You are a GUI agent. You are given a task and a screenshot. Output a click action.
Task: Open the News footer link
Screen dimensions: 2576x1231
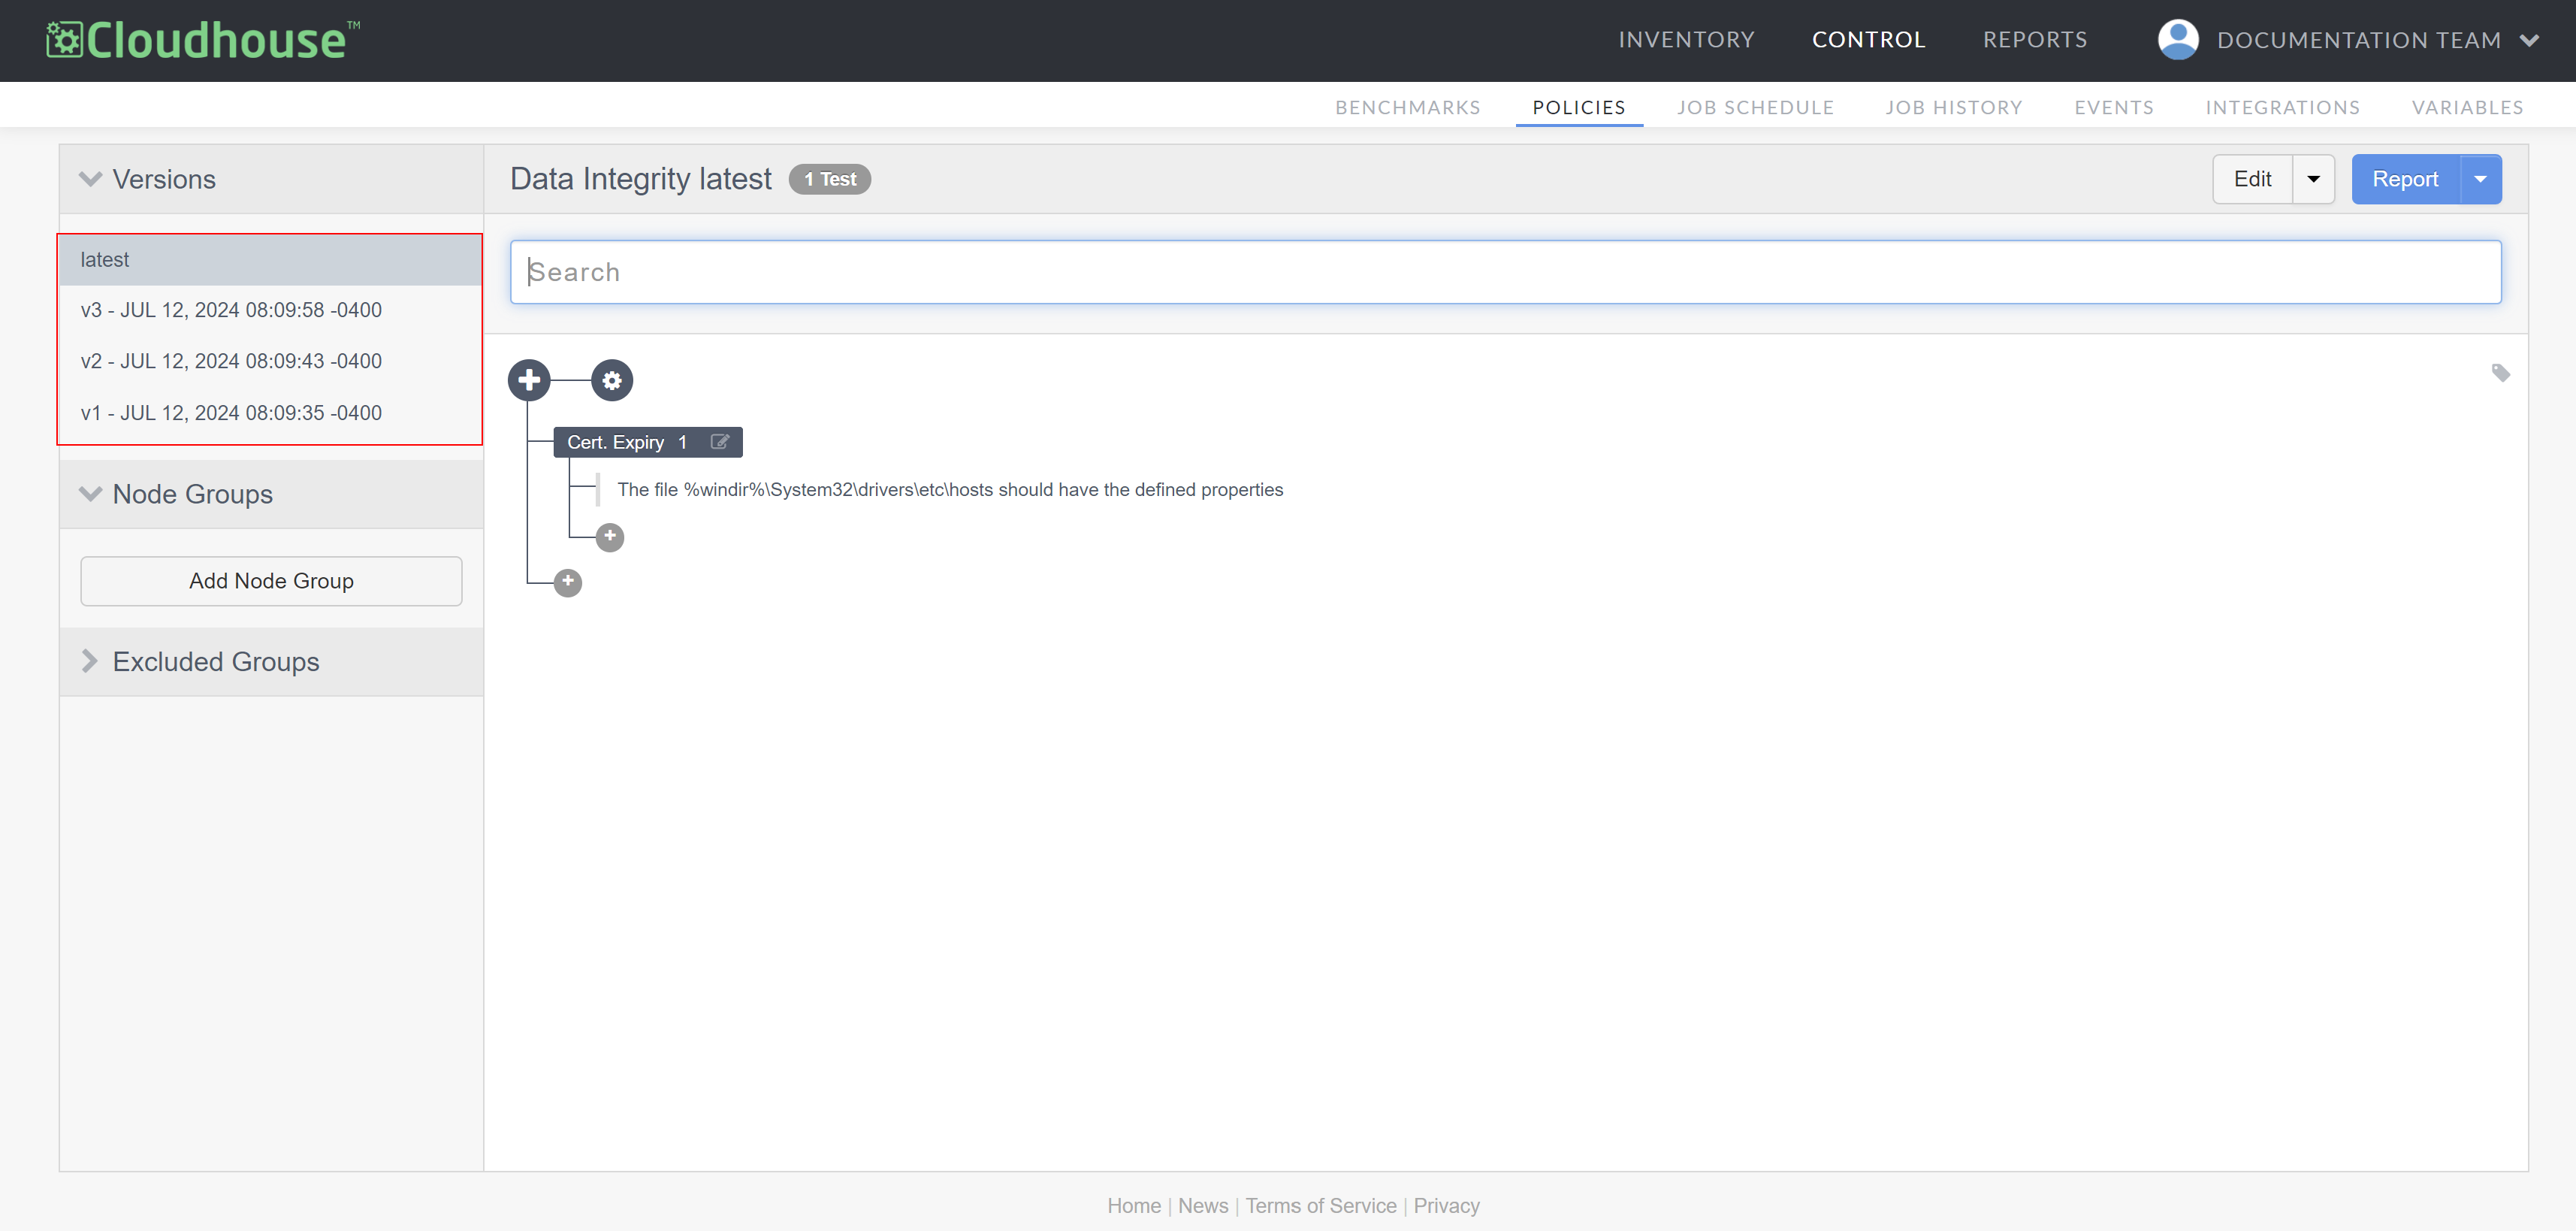(x=1203, y=1206)
